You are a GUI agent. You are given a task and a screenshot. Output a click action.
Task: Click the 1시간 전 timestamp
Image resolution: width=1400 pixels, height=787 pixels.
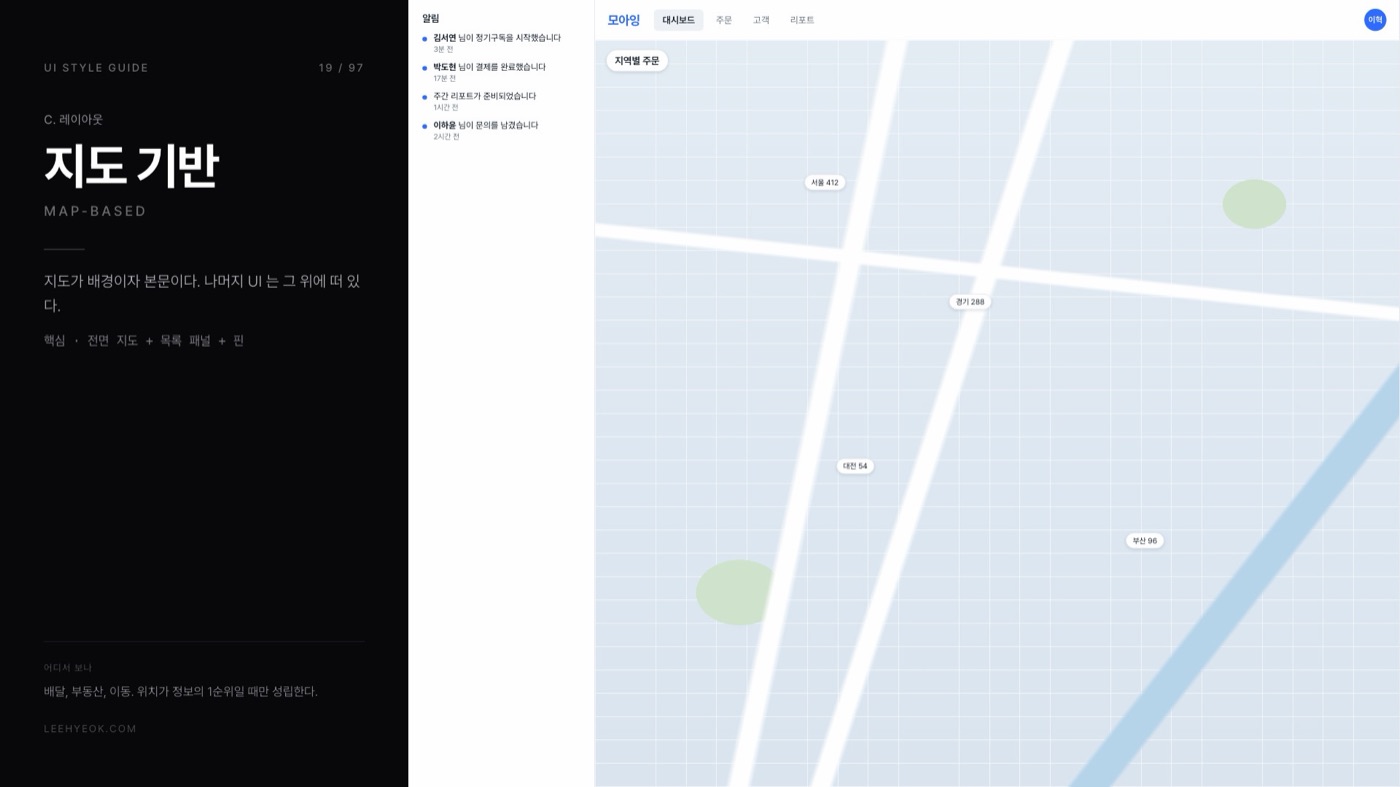[445, 107]
